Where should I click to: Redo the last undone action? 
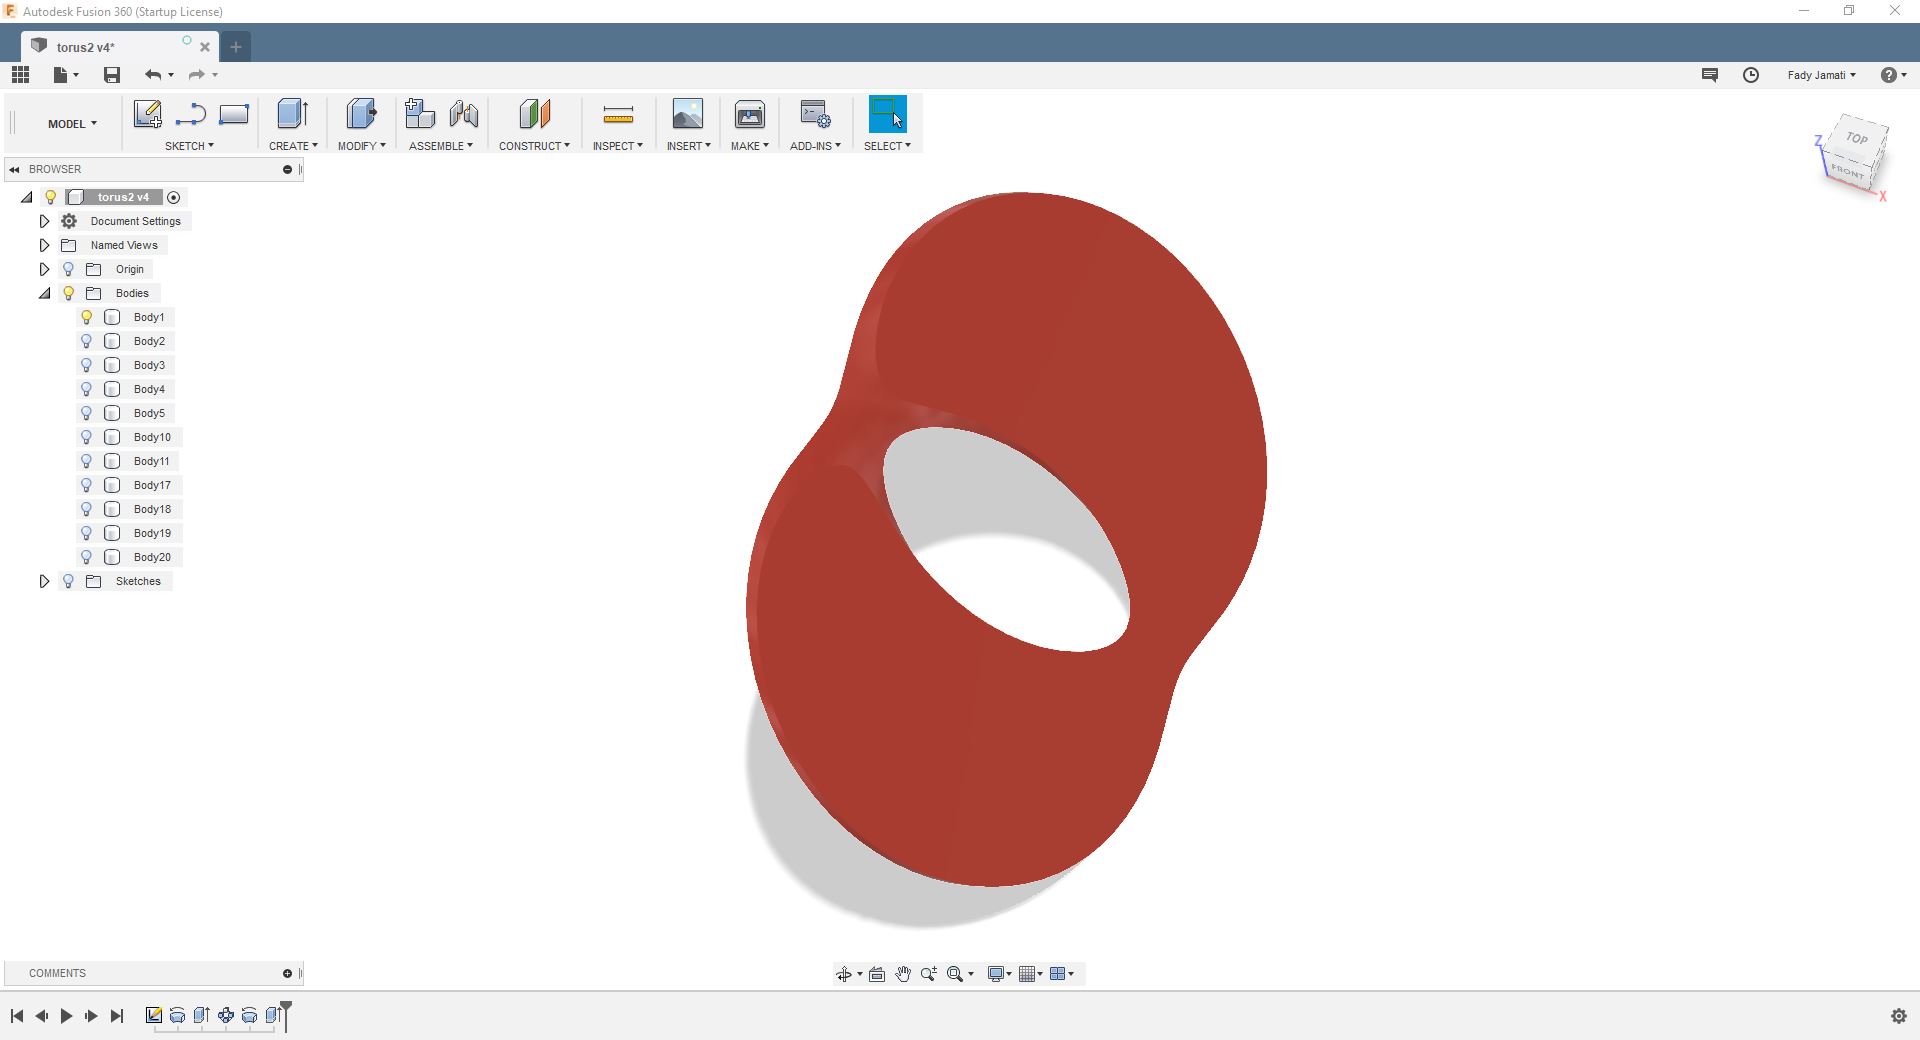pos(197,75)
